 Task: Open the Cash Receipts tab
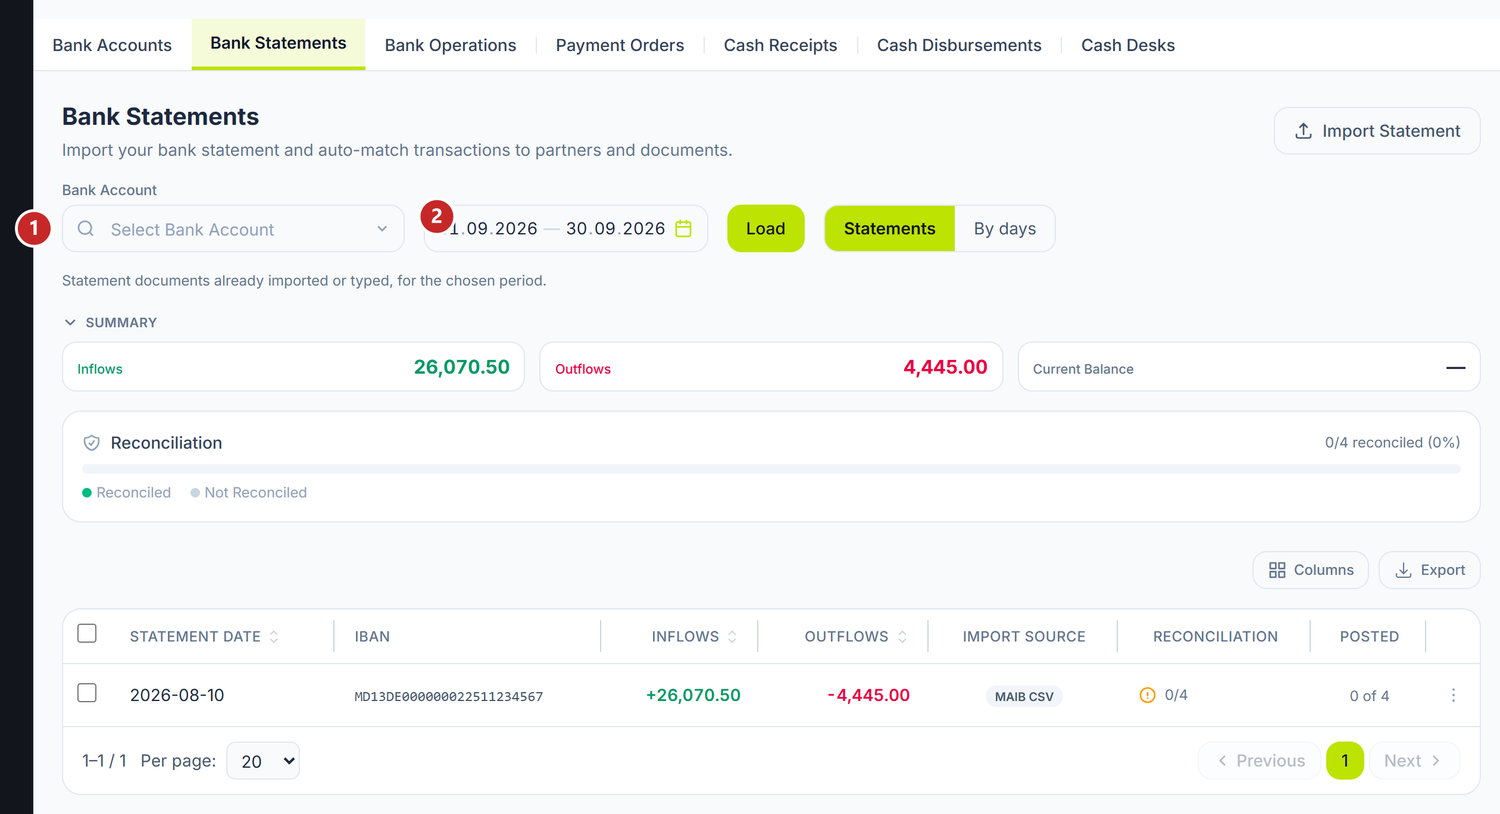pyautogui.click(x=781, y=45)
